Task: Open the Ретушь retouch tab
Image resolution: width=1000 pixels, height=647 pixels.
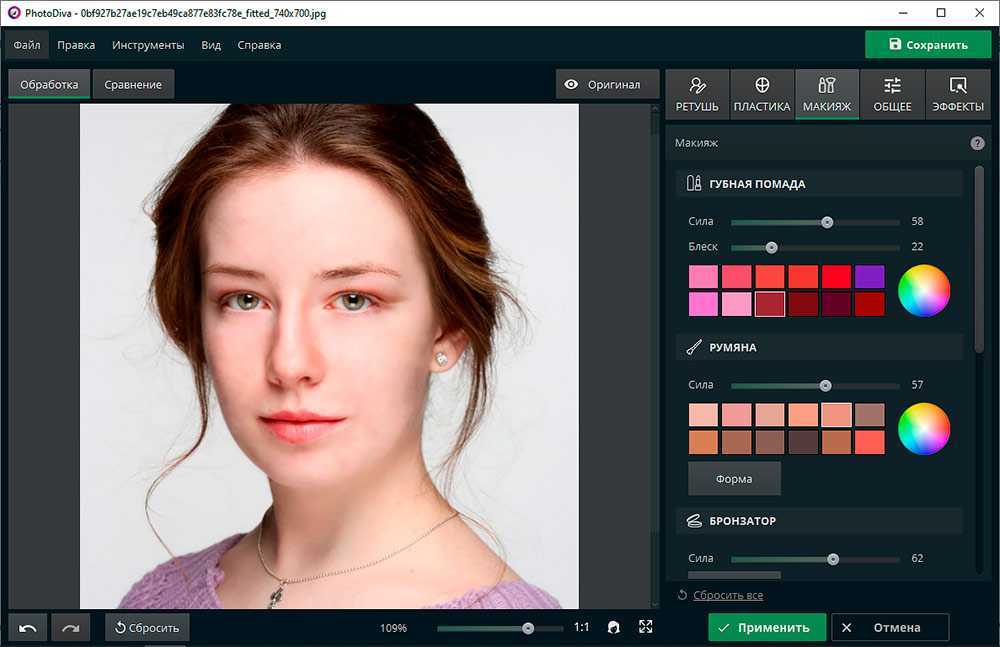Action: pos(697,94)
